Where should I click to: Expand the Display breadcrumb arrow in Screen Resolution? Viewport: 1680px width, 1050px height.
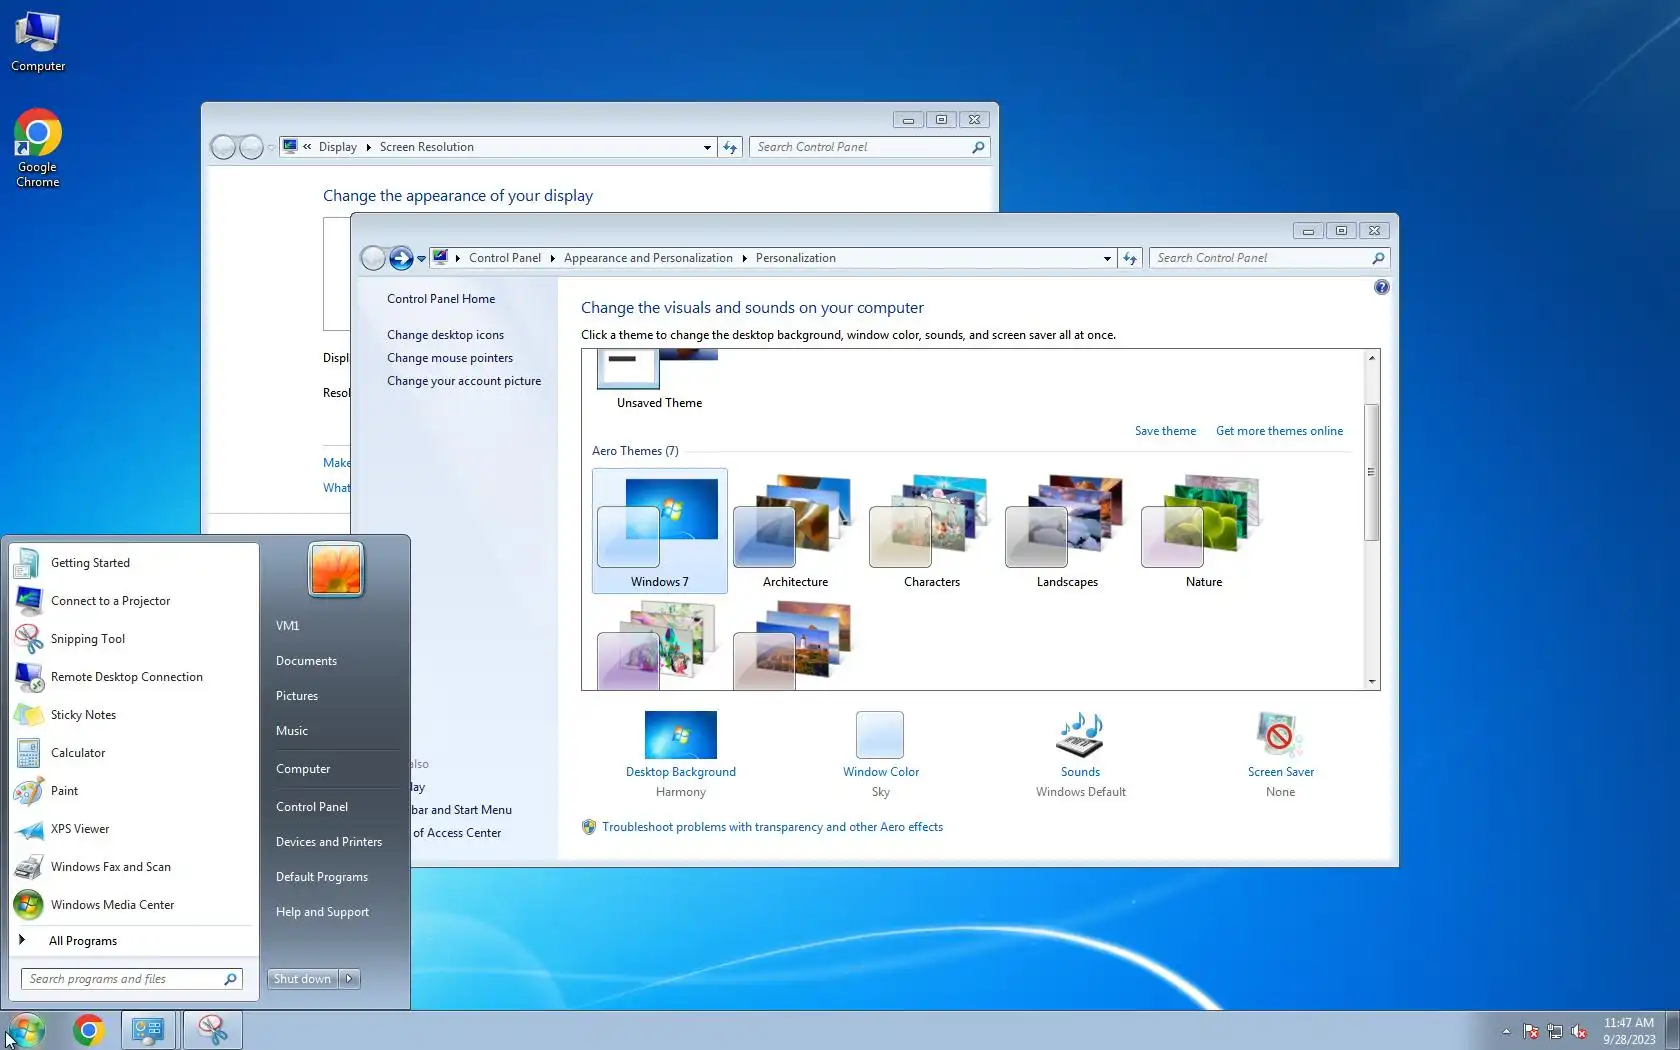click(368, 147)
